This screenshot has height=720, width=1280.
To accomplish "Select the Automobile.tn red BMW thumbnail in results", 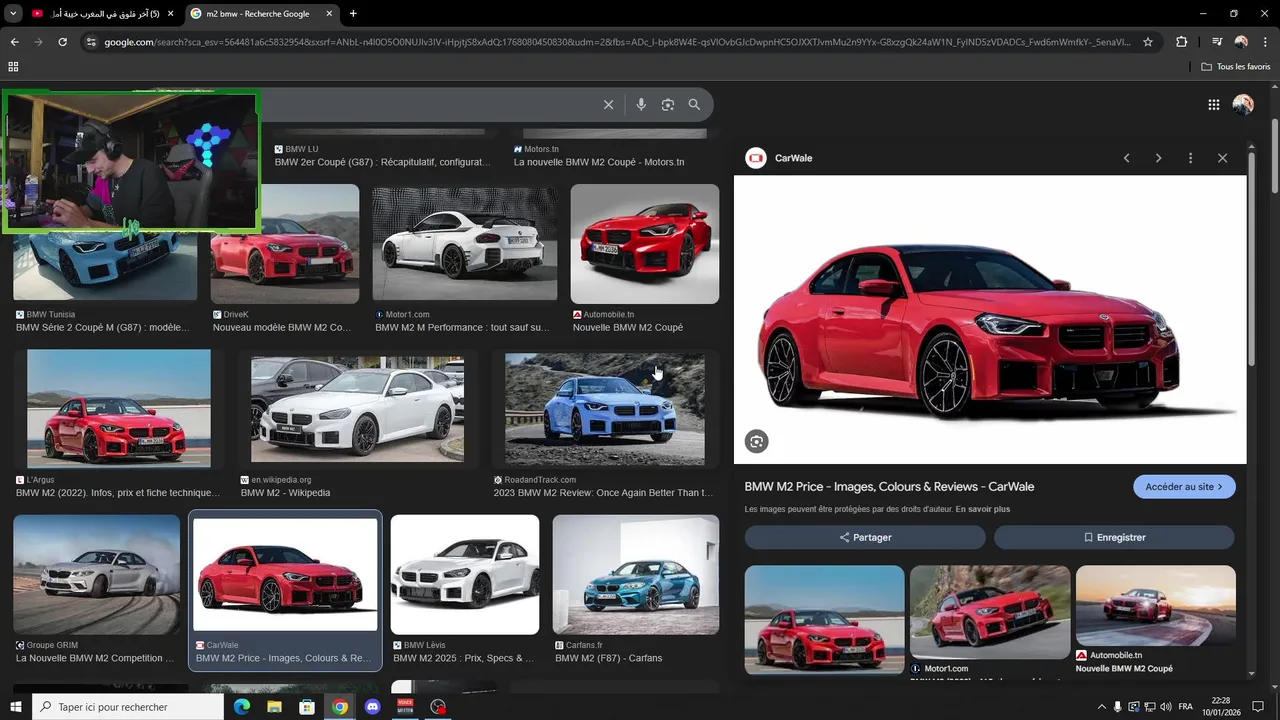I will (645, 243).
